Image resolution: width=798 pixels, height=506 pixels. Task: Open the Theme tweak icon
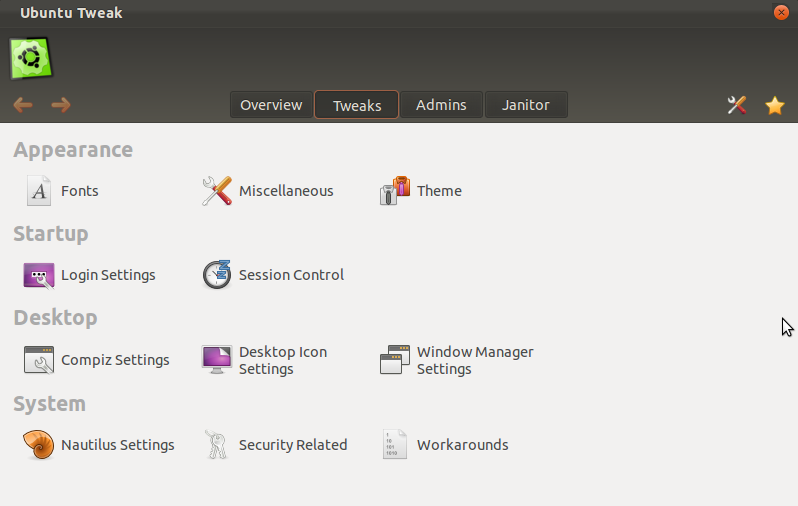coord(395,191)
